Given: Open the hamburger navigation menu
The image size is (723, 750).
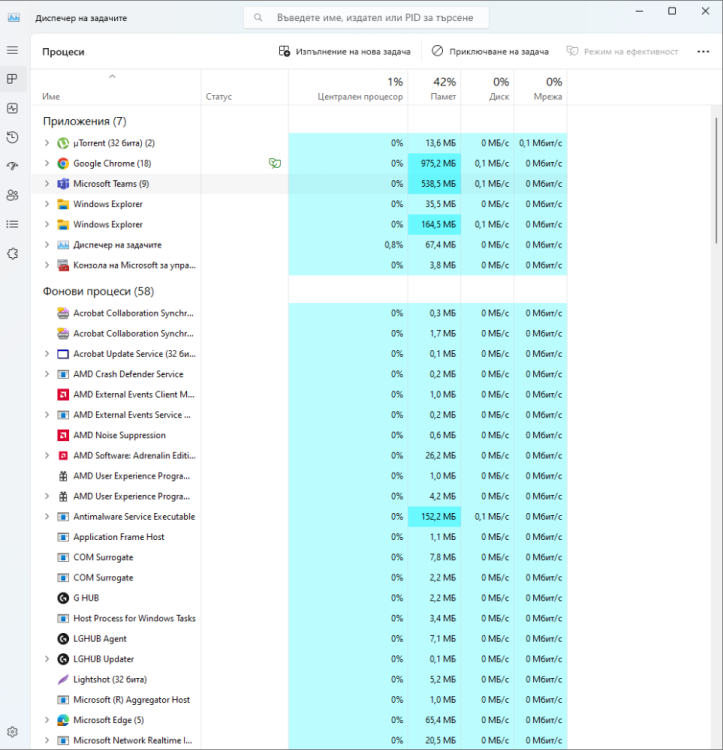Looking at the screenshot, I should (x=12, y=50).
